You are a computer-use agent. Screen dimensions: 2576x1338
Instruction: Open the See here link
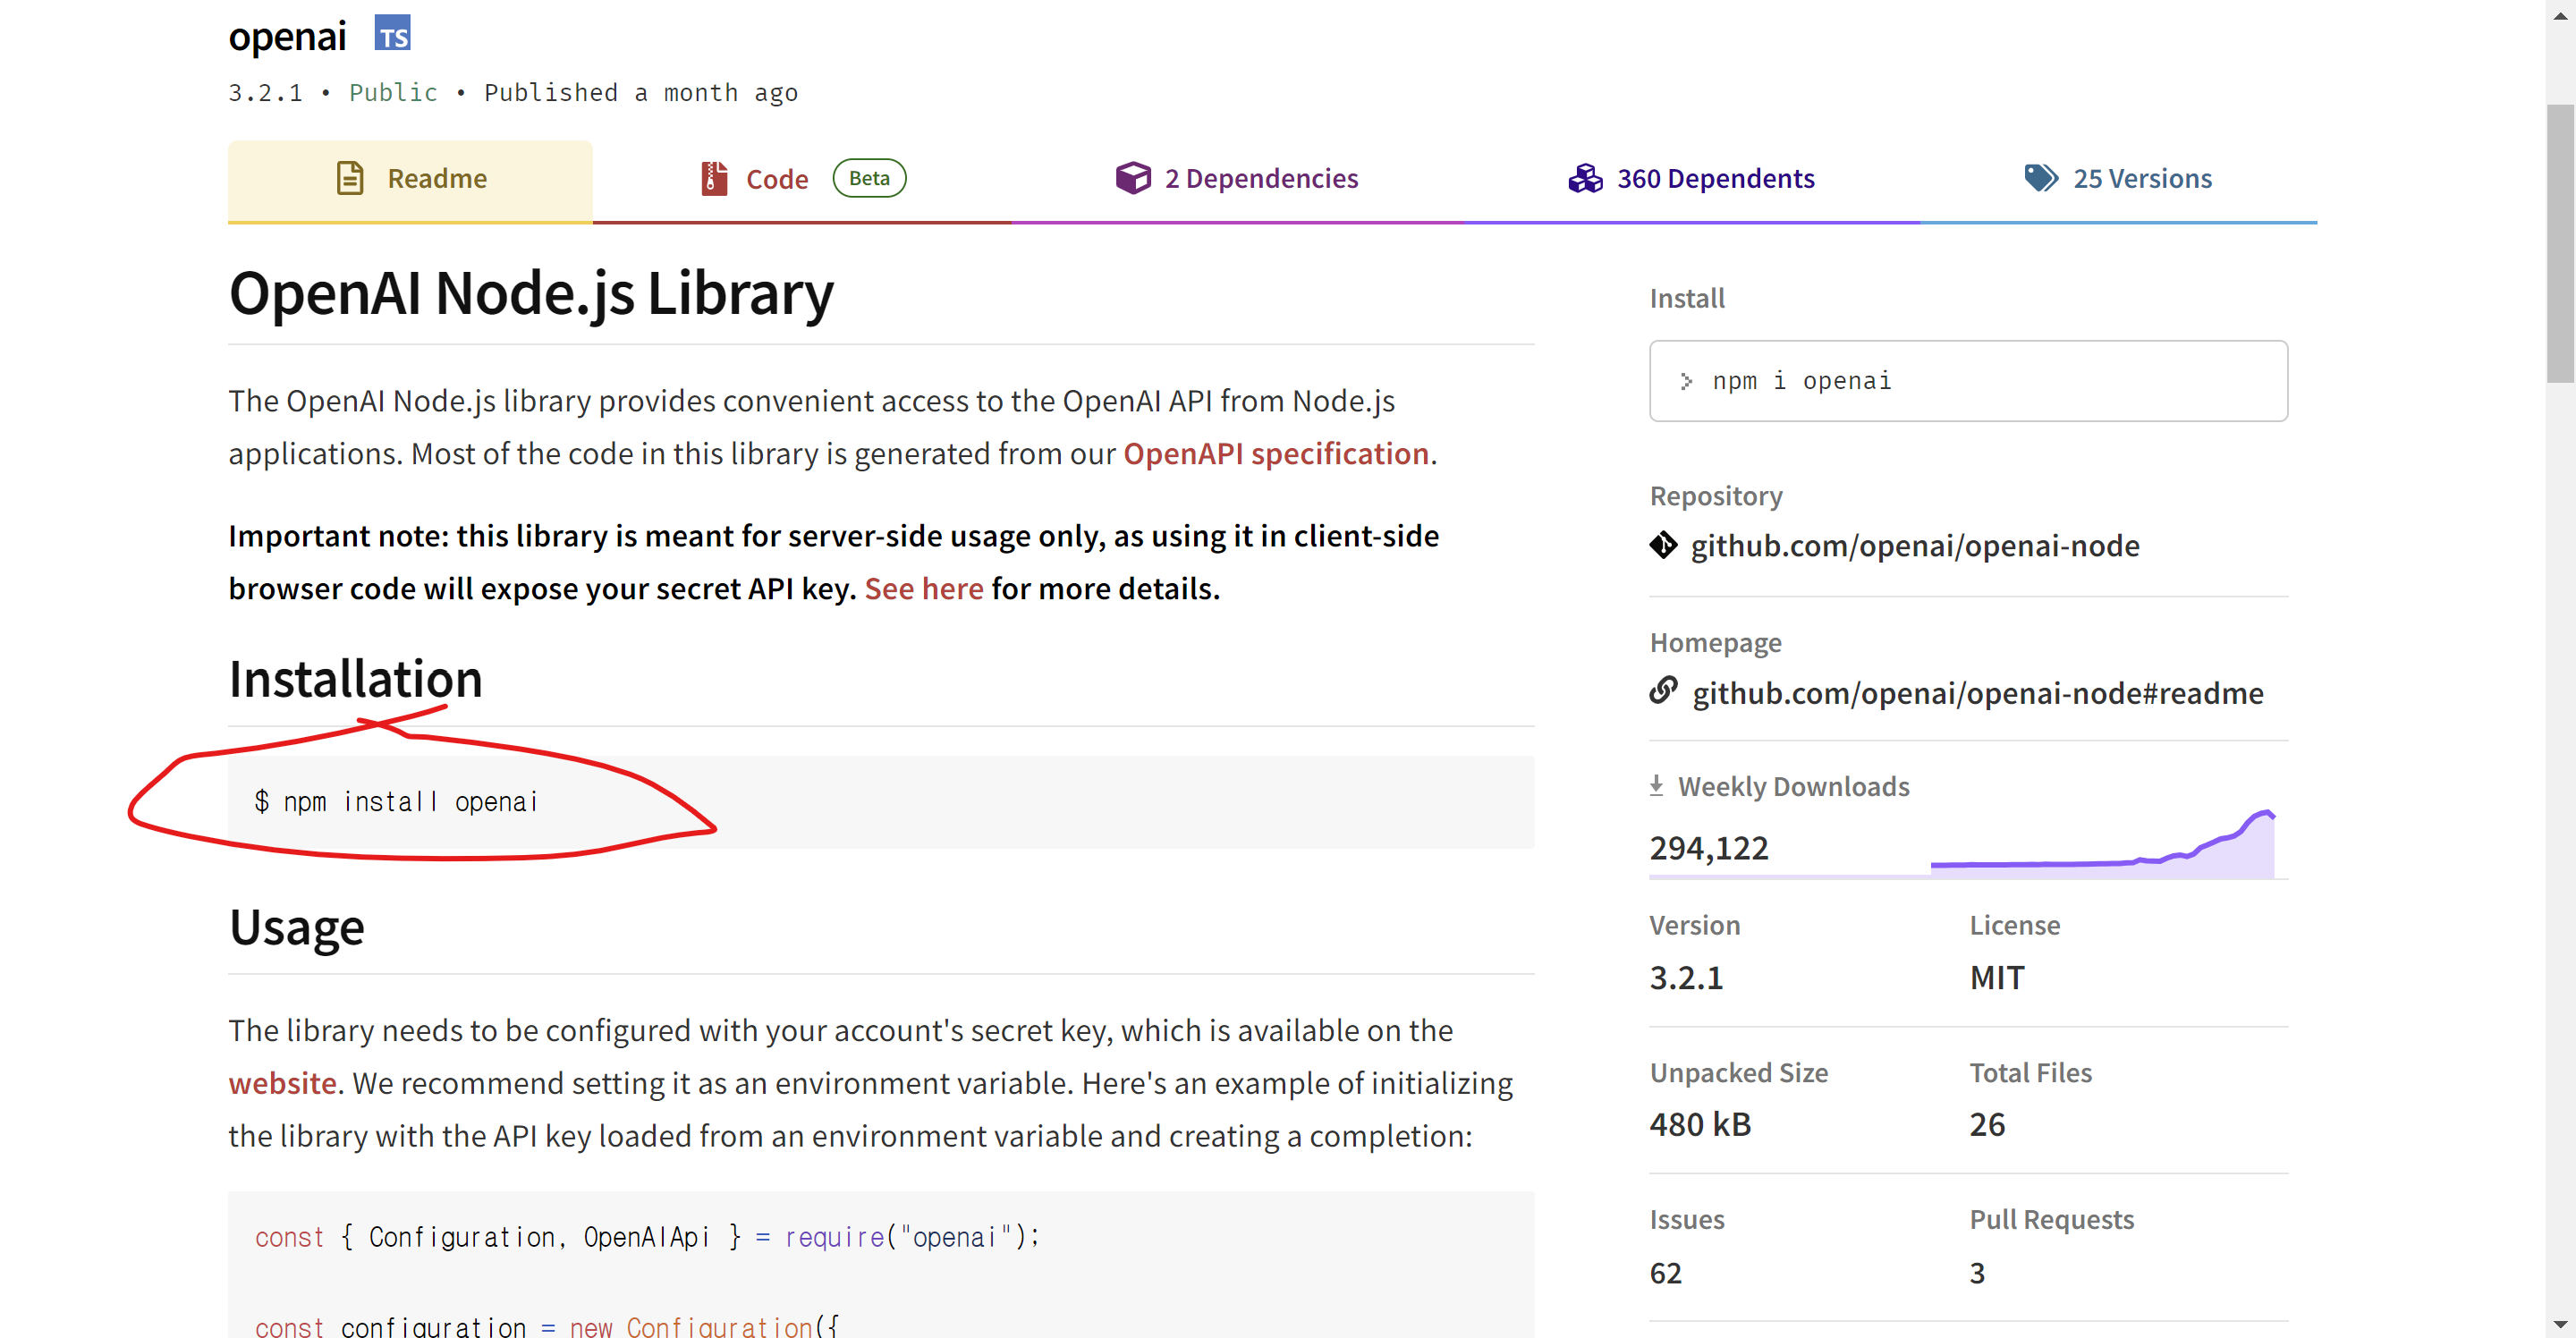pyautogui.click(x=924, y=589)
